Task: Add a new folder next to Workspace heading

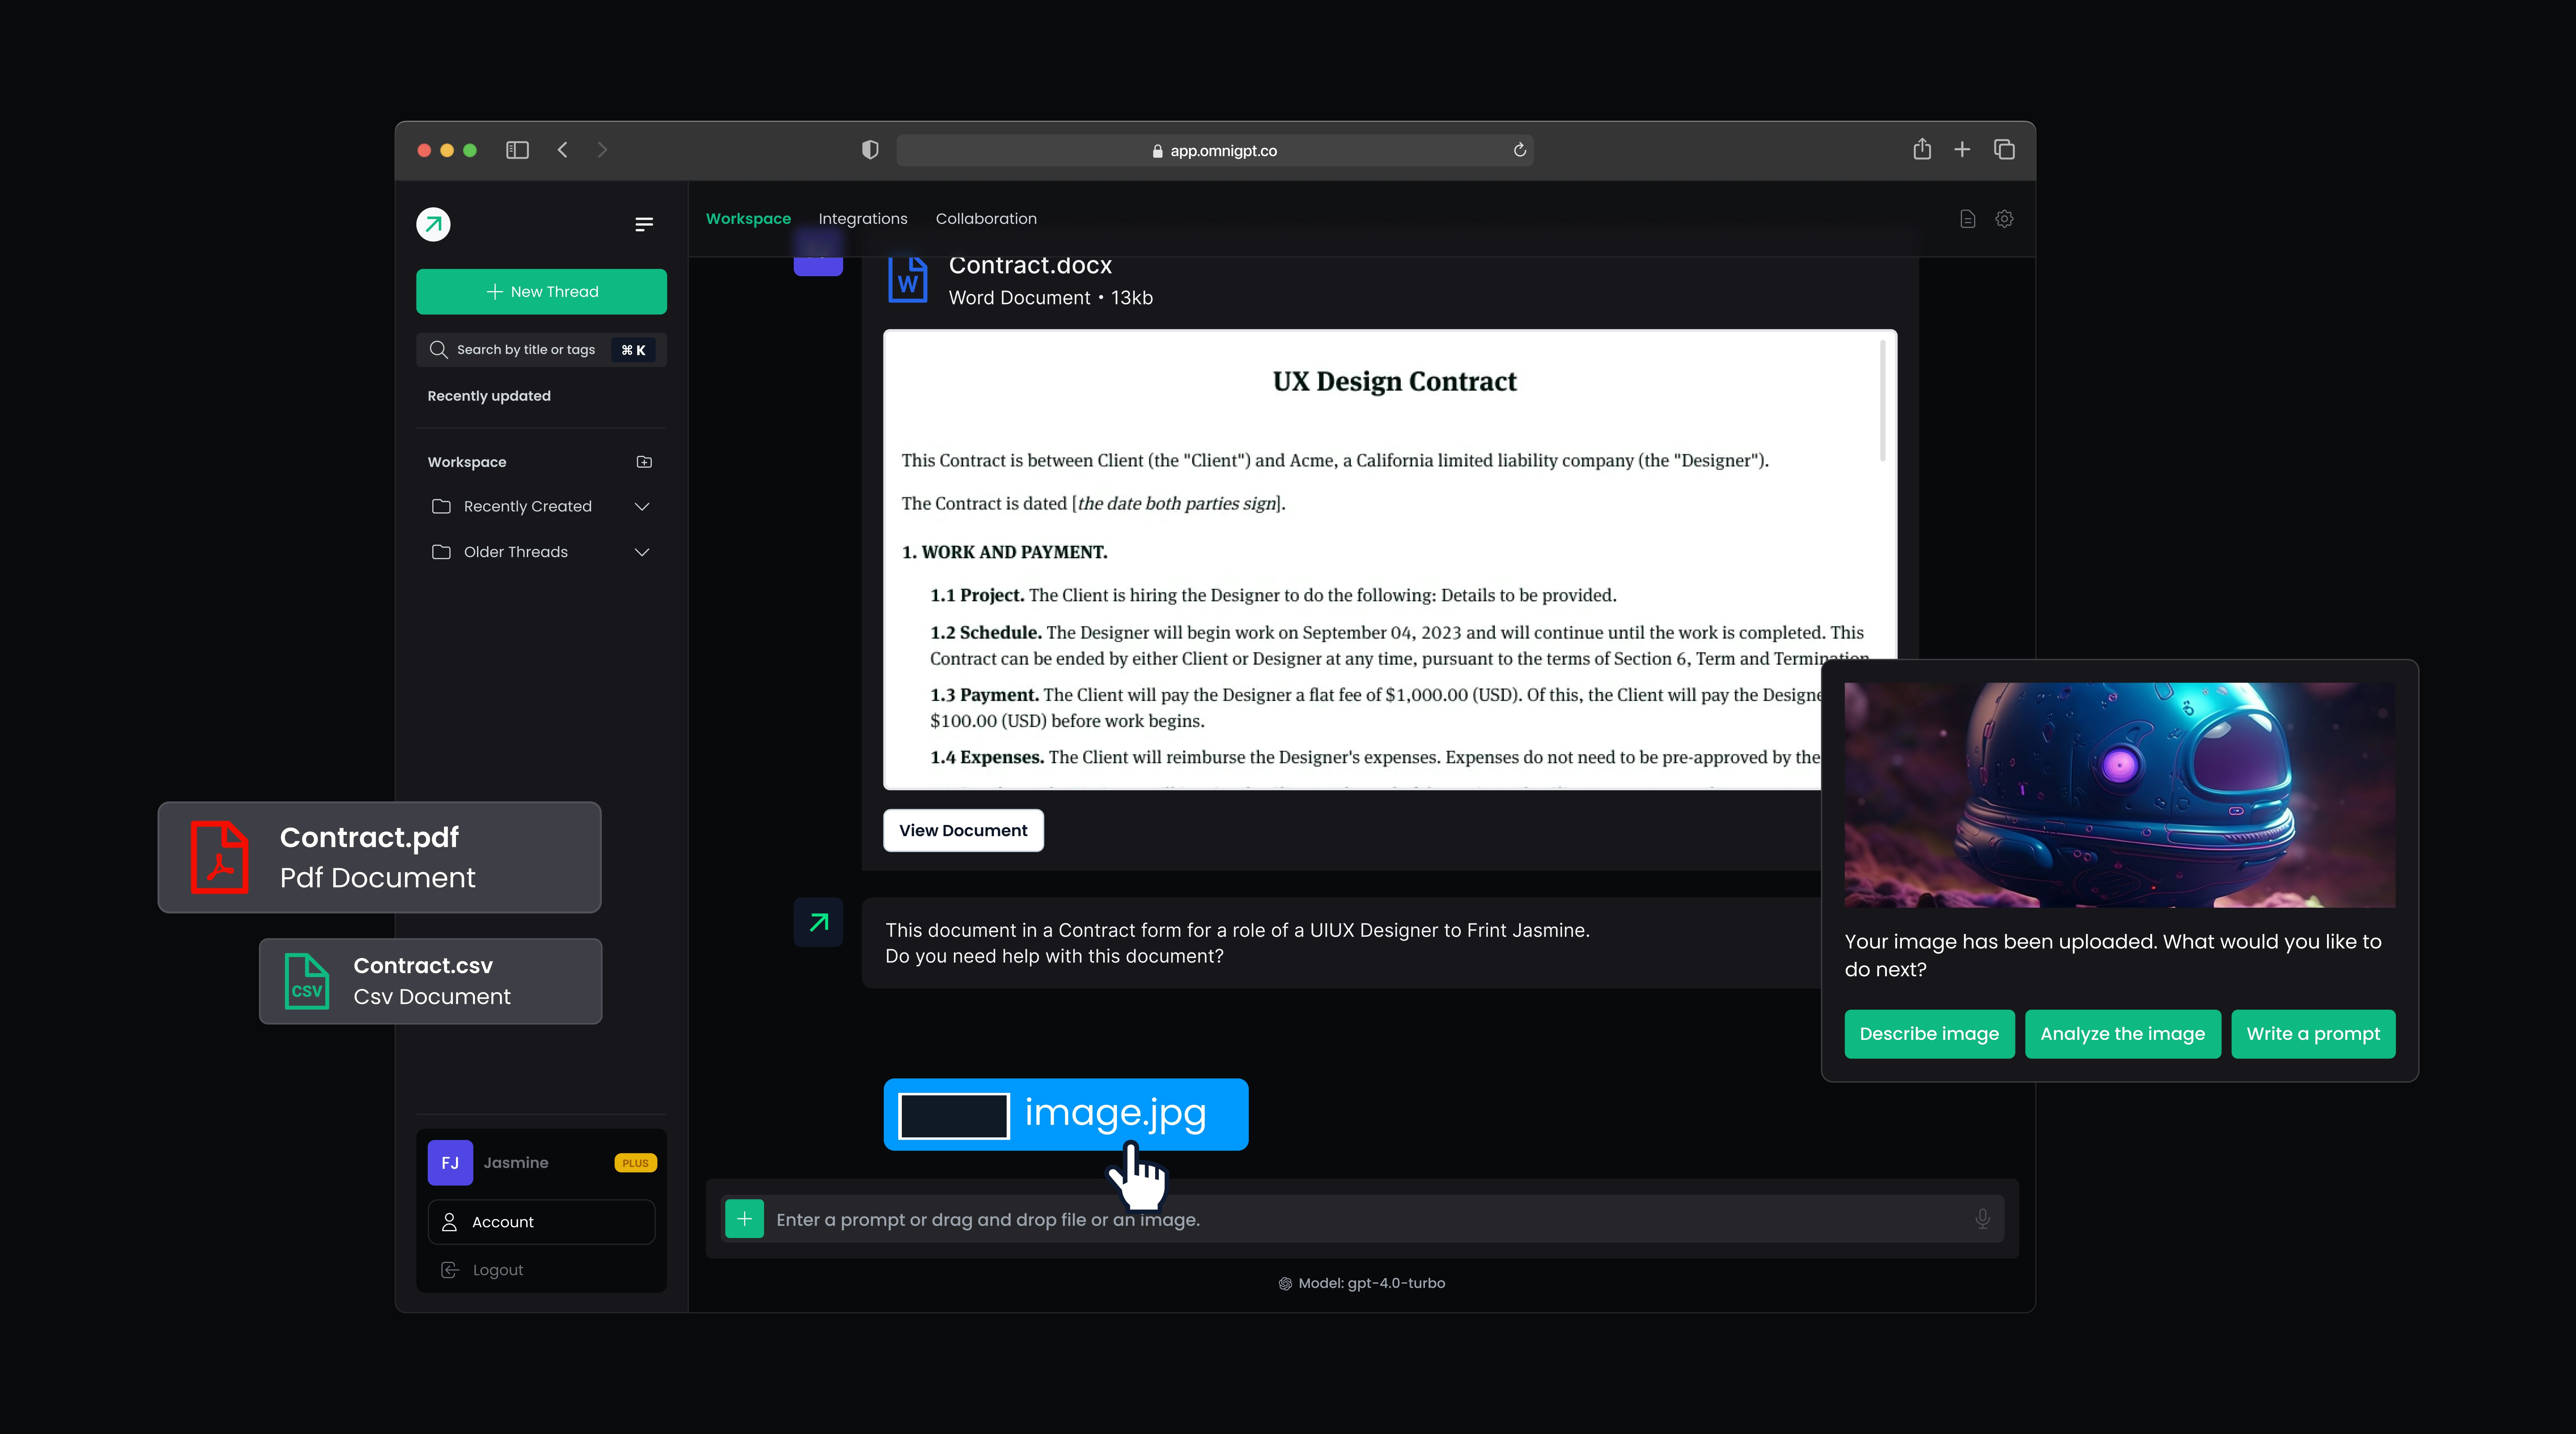Action: pos(644,462)
